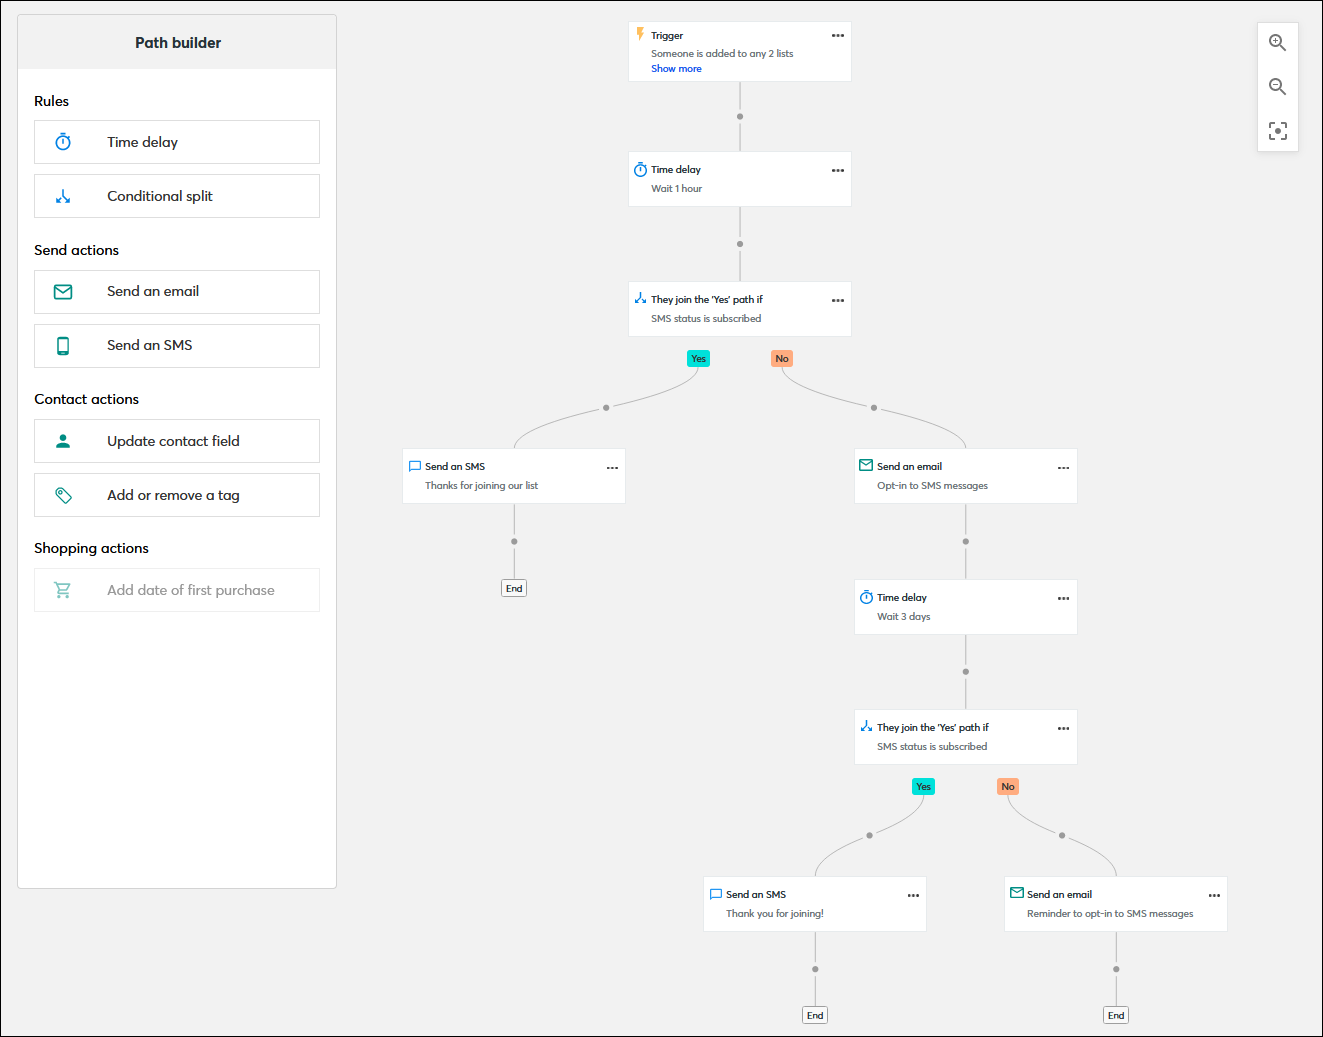Click the Yes label under the first split
Image resolution: width=1323 pixels, height=1037 pixels.
[x=698, y=358]
